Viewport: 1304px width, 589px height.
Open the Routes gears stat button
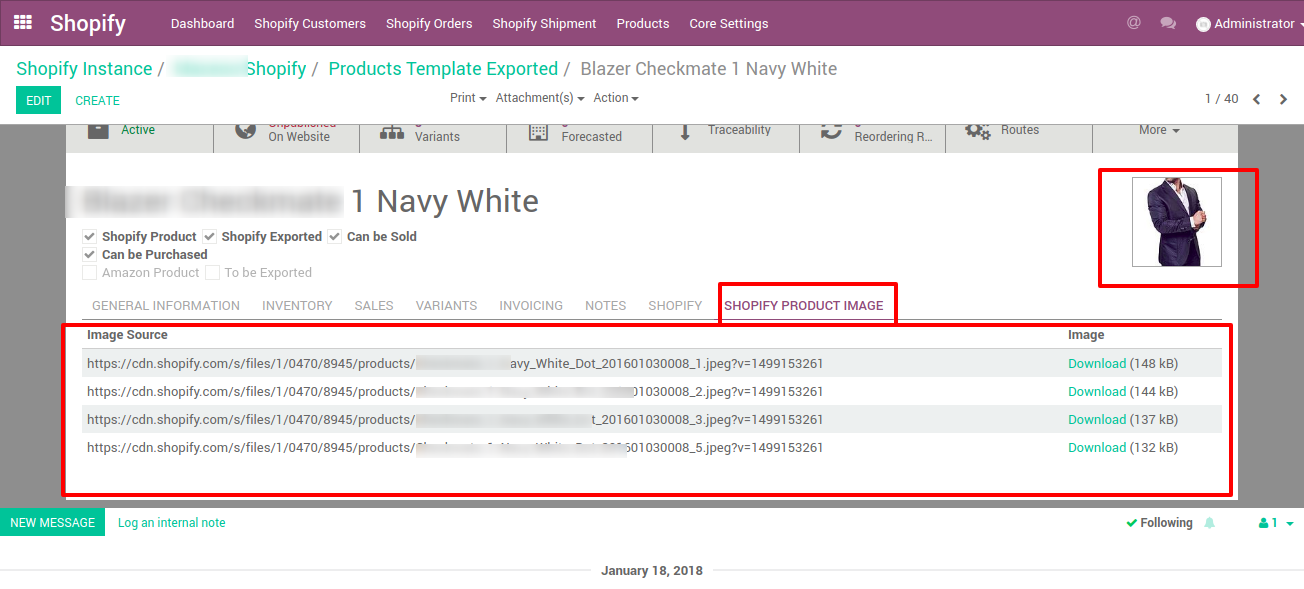coord(1019,137)
